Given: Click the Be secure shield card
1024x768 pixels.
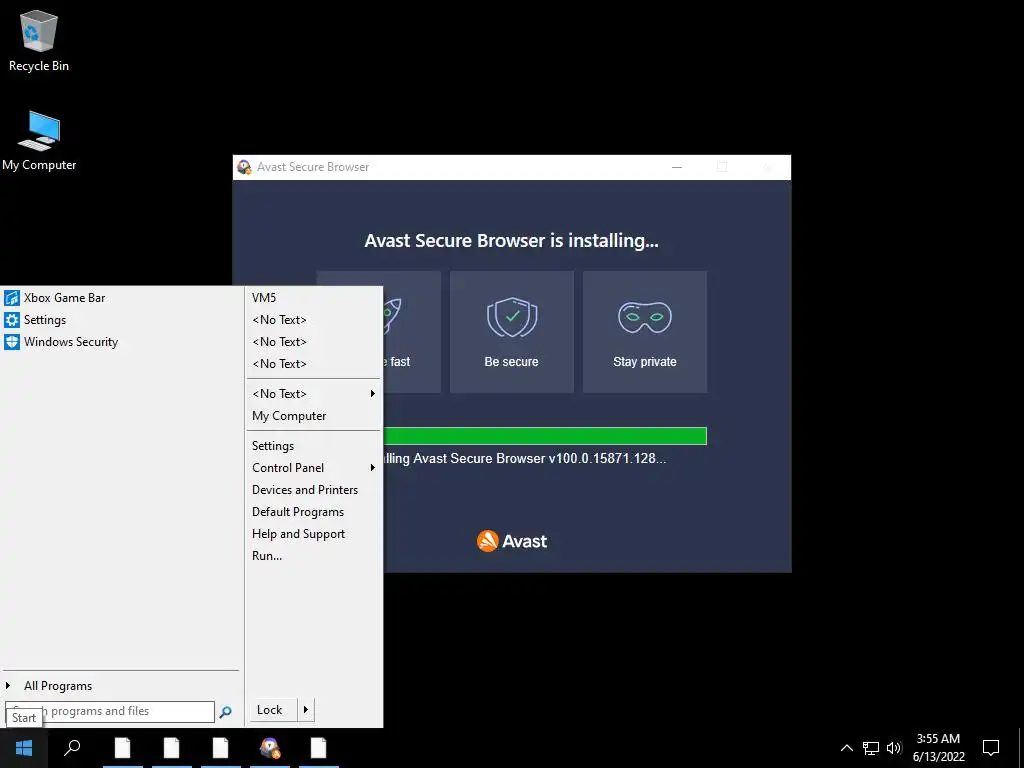Looking at the screenshot, I should tap(511, 332).
